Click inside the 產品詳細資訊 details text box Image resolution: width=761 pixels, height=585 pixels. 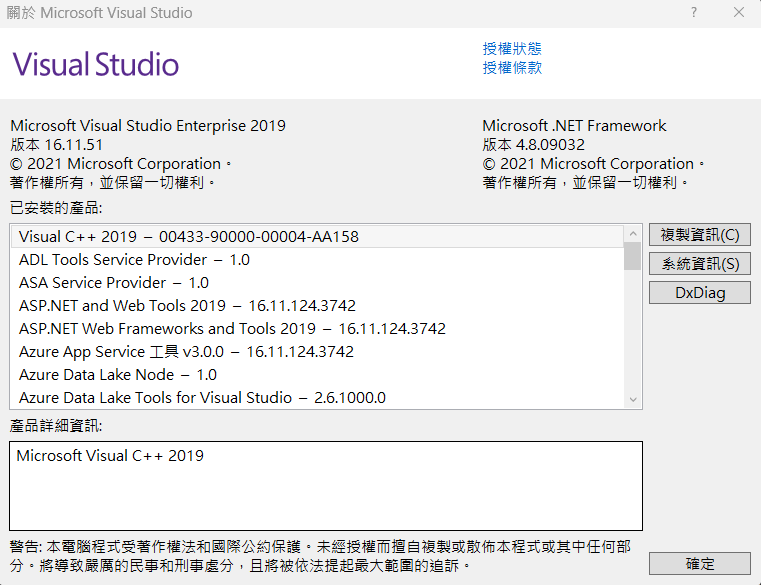(326, 486)
